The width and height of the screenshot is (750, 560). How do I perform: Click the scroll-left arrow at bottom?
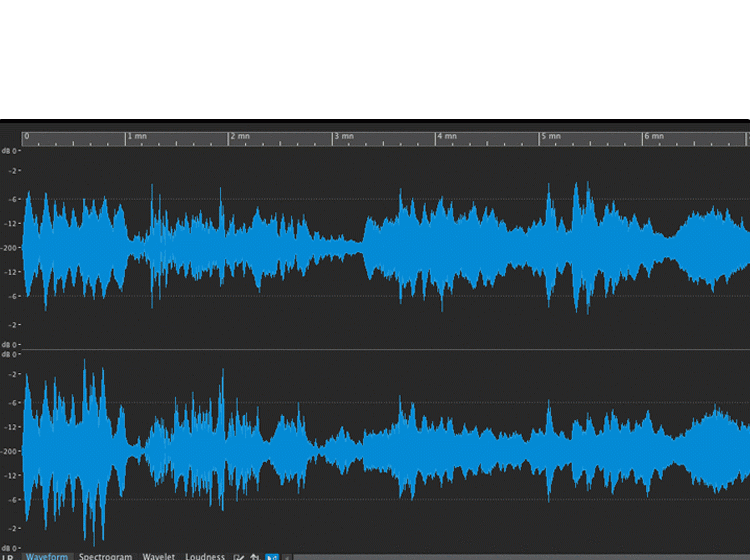click(287, 557)
